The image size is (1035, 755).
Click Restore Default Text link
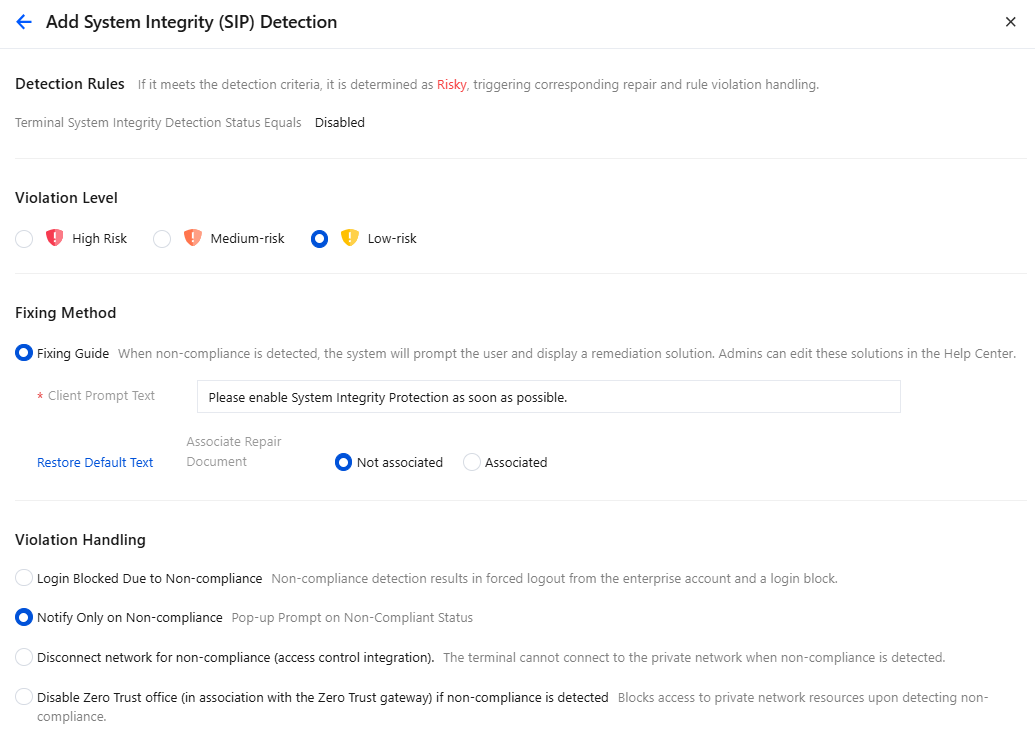pyautogui.click(x=95, y=463)
